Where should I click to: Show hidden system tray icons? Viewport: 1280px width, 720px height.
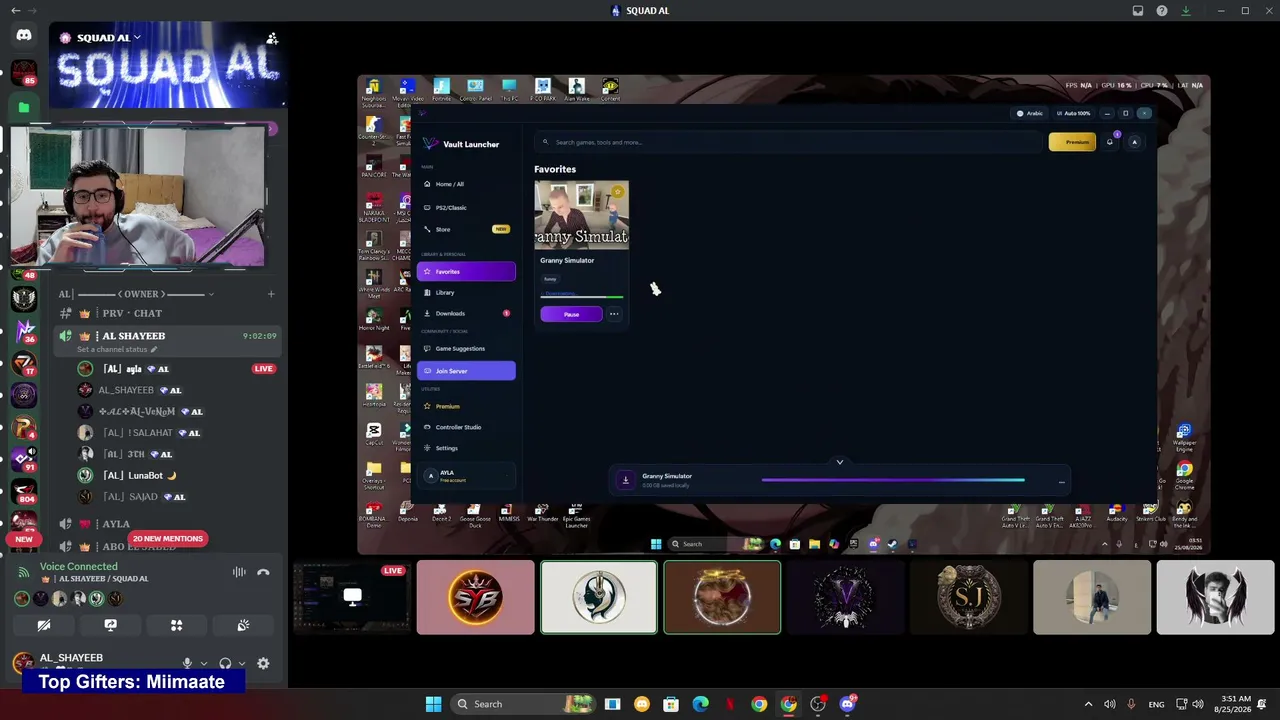[x=1089, y=704]
